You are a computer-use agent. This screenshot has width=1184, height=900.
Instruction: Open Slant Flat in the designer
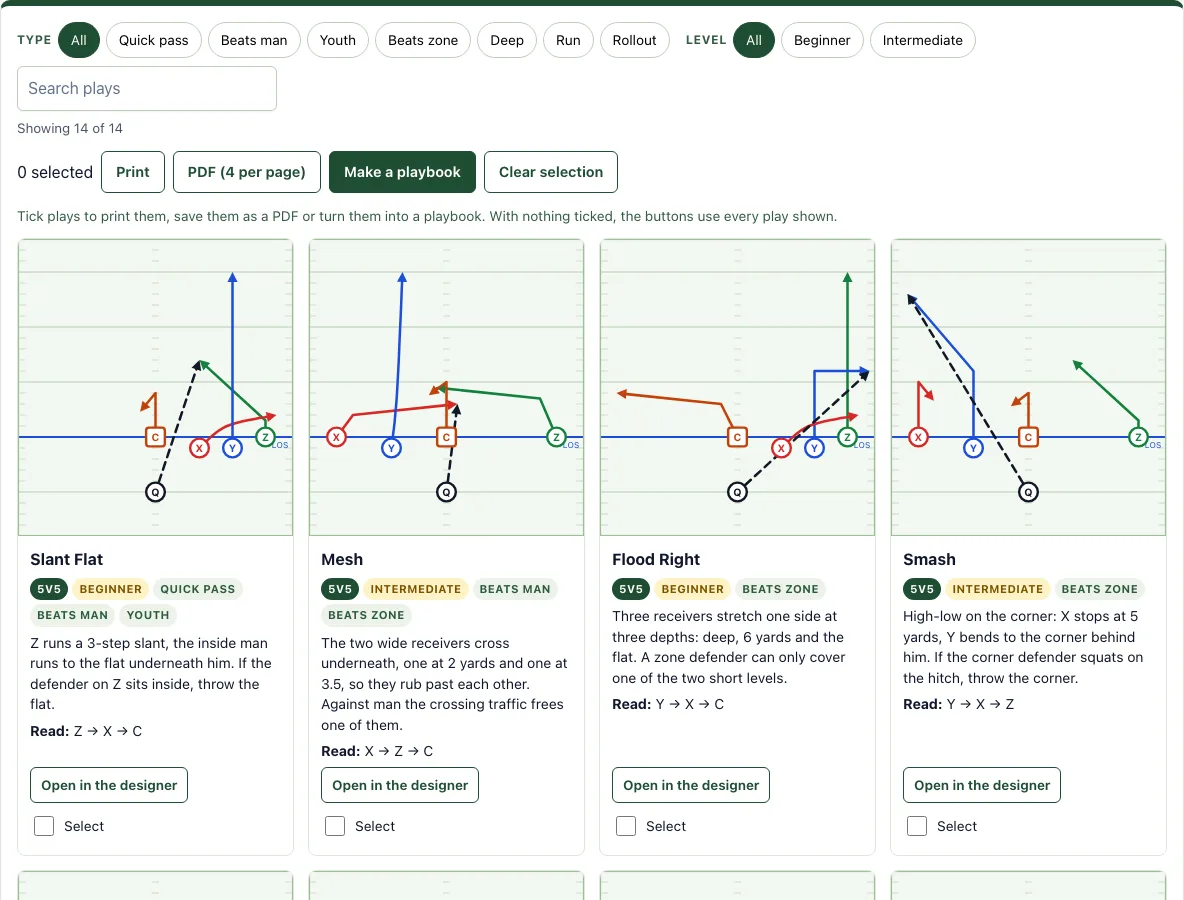point(109,785)
